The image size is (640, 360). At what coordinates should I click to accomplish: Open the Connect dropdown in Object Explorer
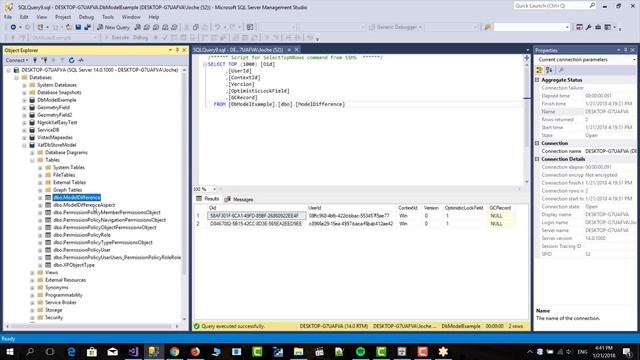click(x=17, y=60)
